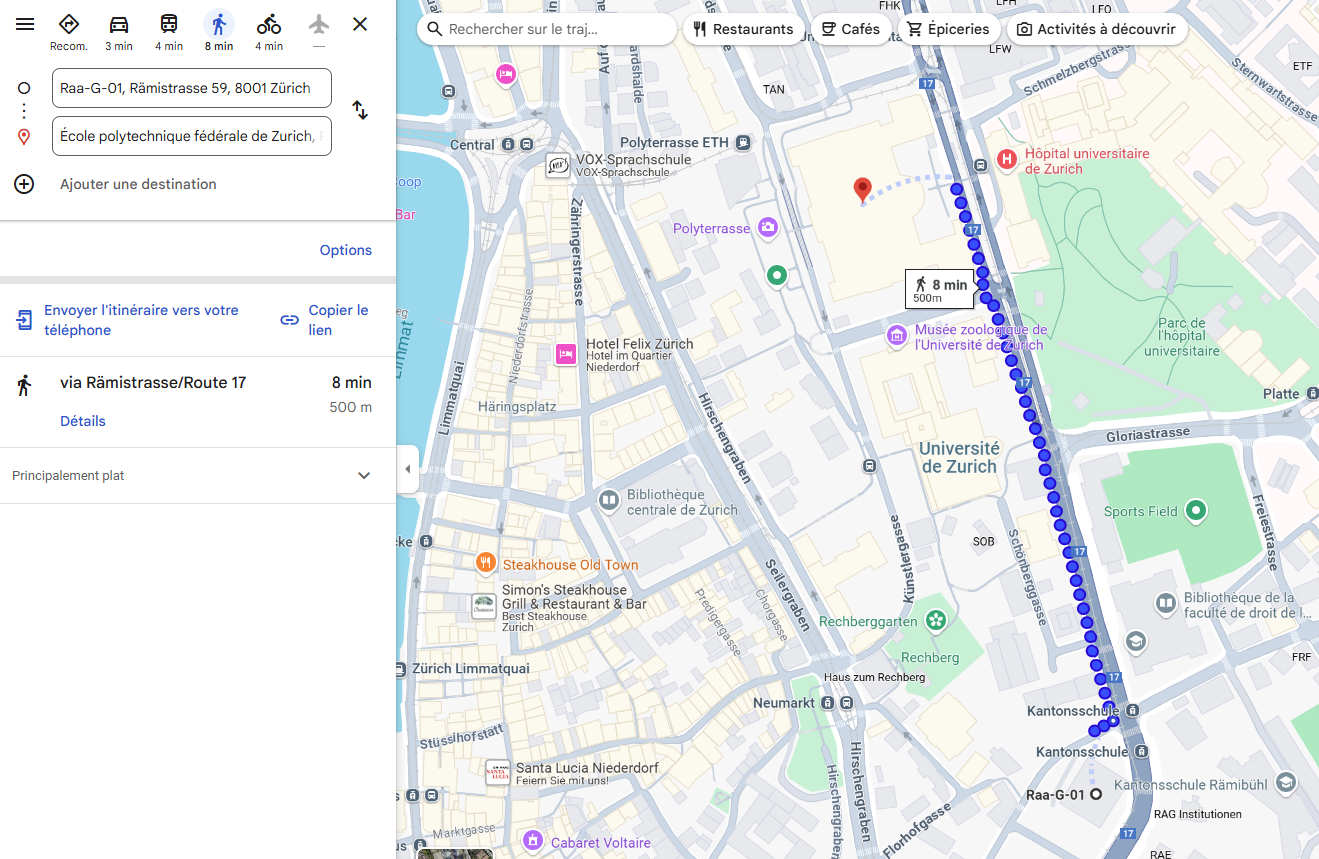The width and height of the screenshot is (1319, 859).
Task: Click the 8 min walking time label
Action: pyautogui.click(x=940, y=289)
